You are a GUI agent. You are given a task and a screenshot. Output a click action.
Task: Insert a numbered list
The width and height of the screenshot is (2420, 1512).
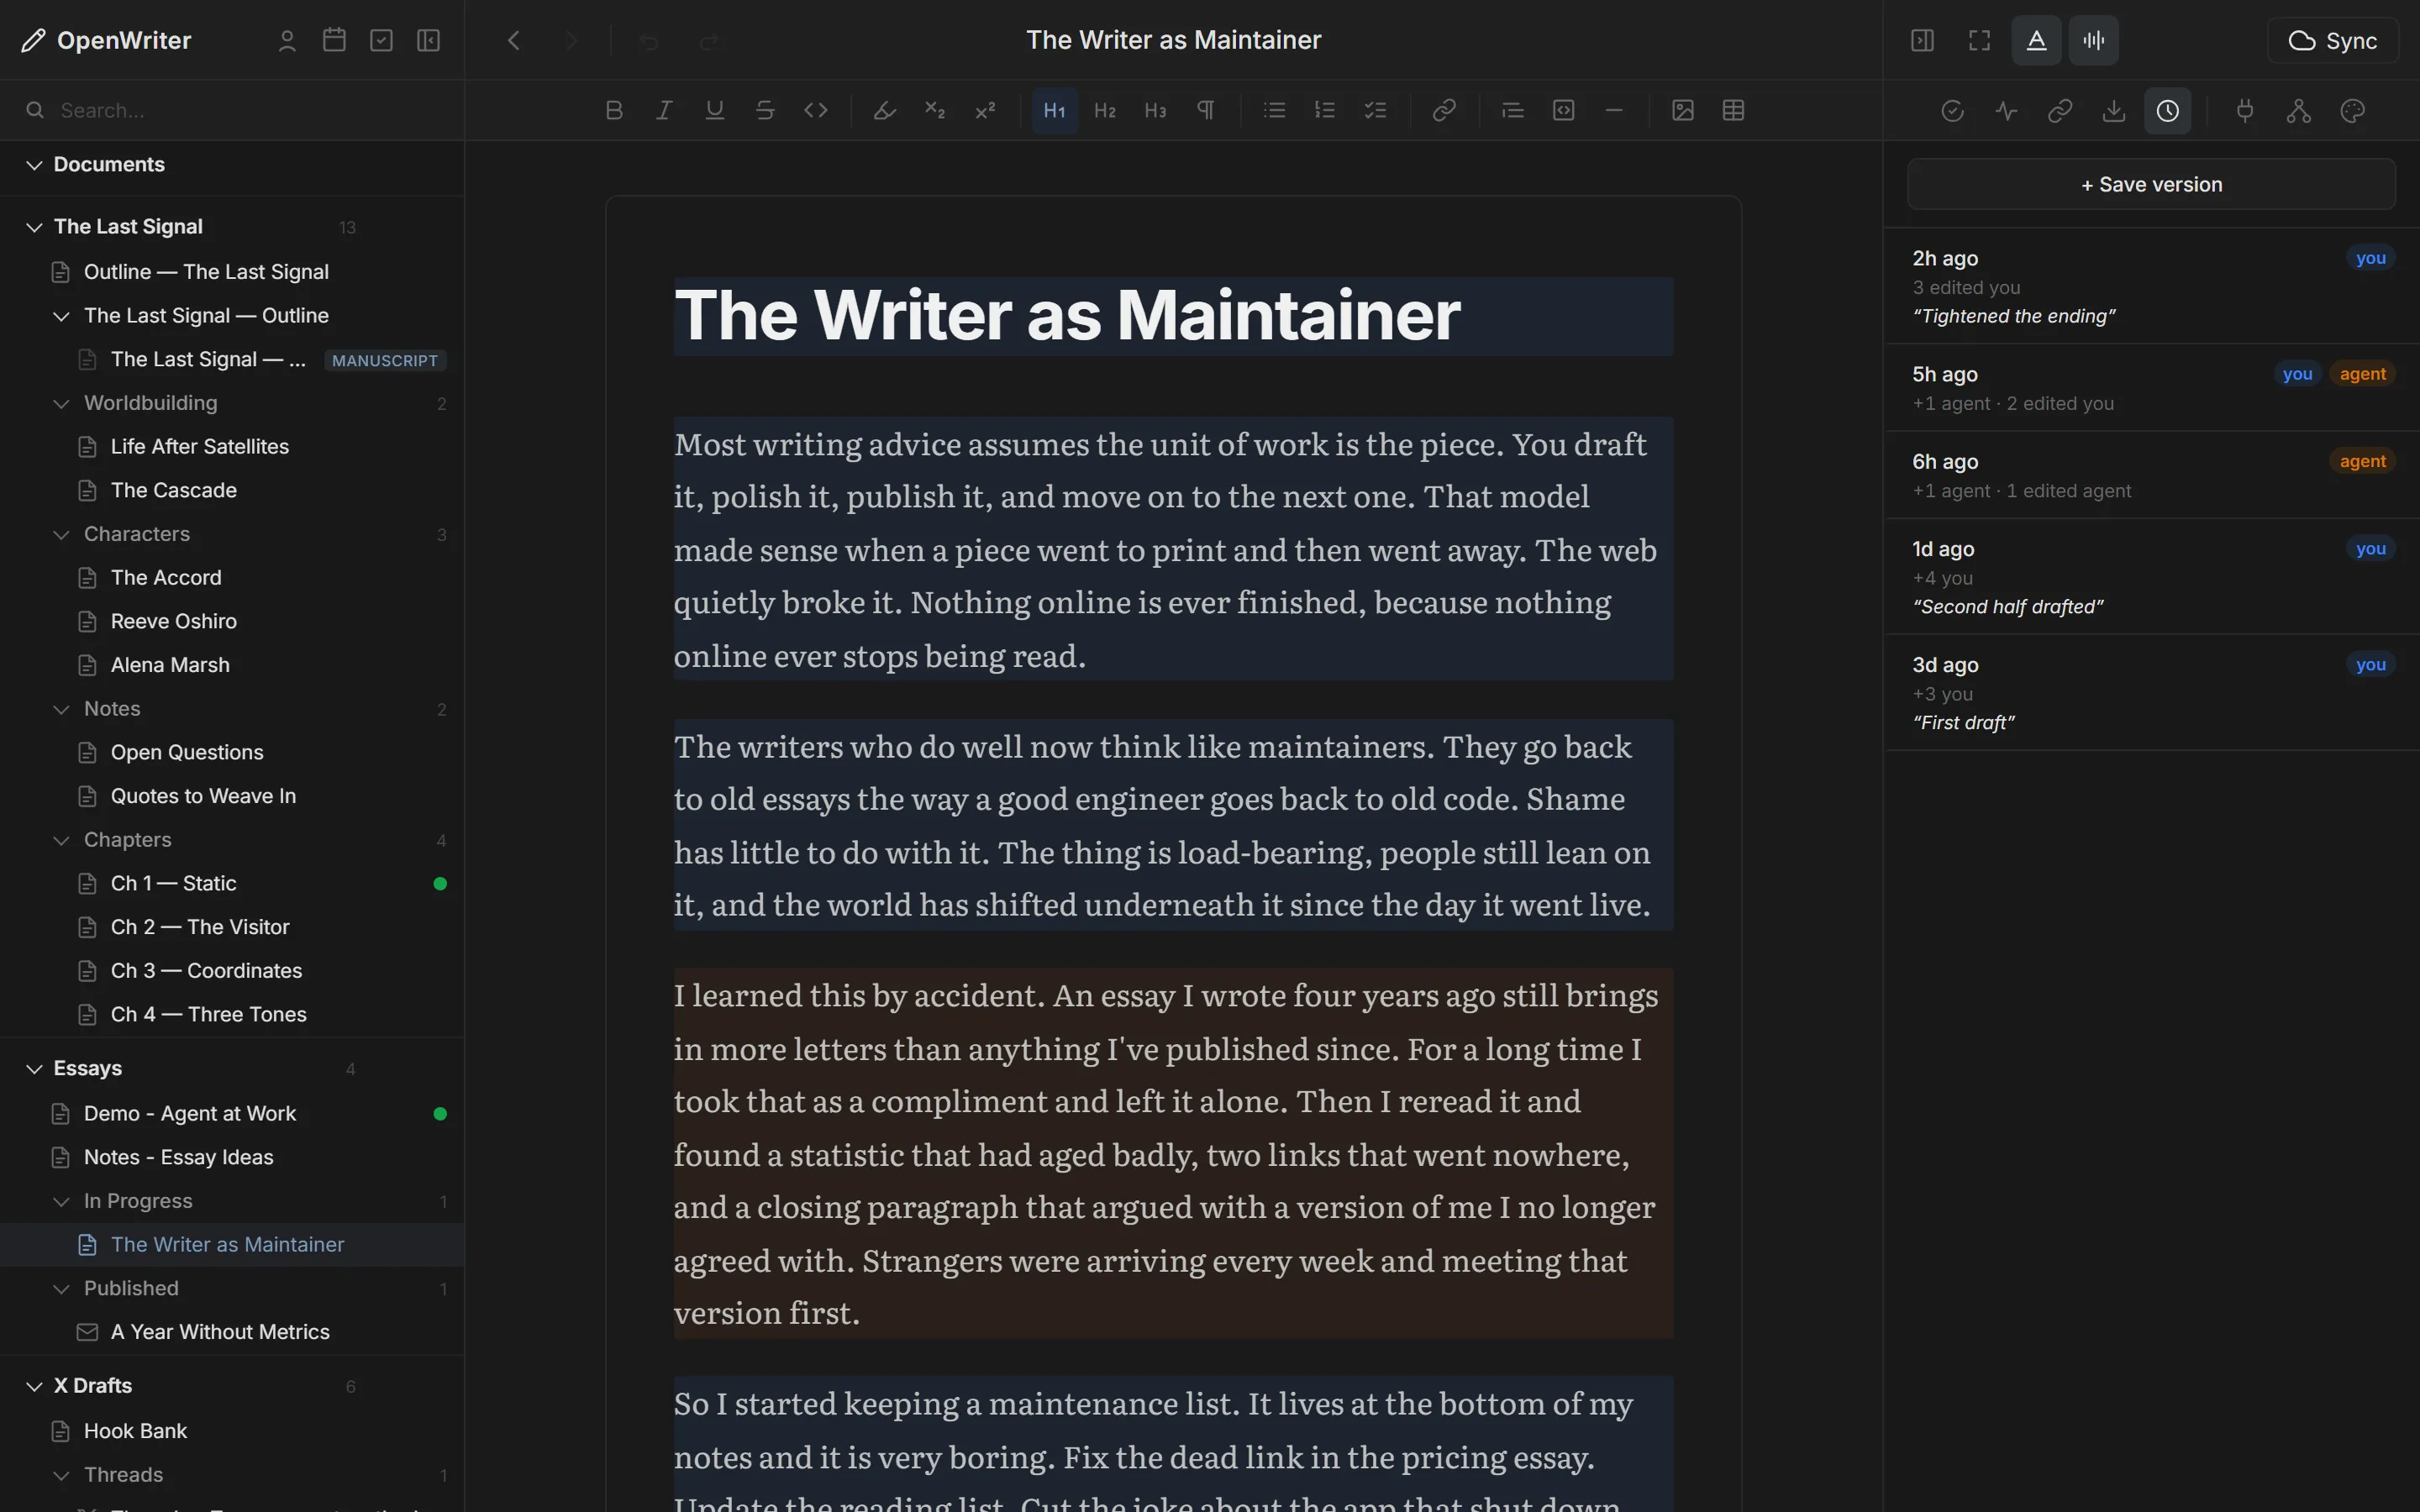[1325, 110]
